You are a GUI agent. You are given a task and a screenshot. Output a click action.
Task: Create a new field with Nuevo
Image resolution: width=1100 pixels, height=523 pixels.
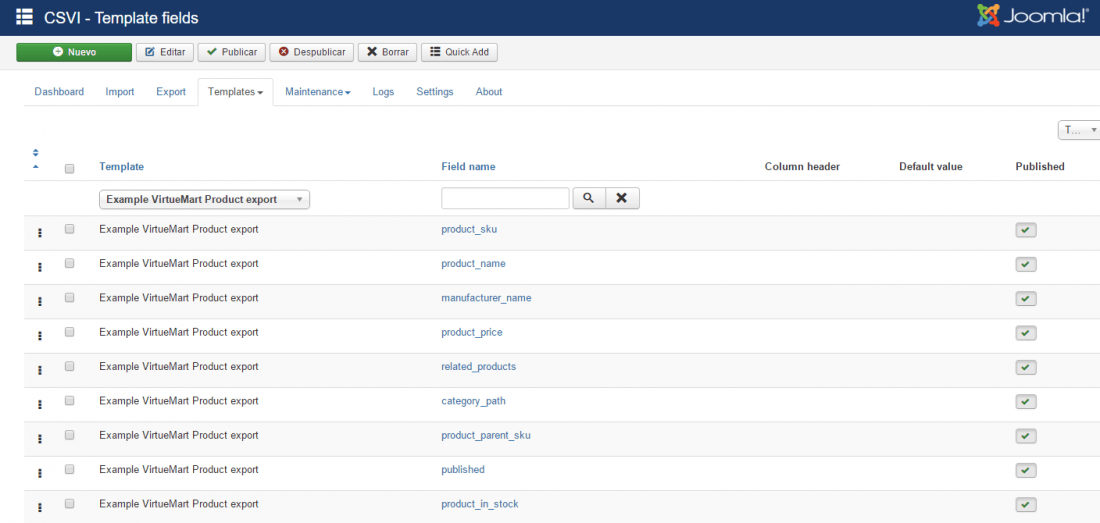[74, 52]
